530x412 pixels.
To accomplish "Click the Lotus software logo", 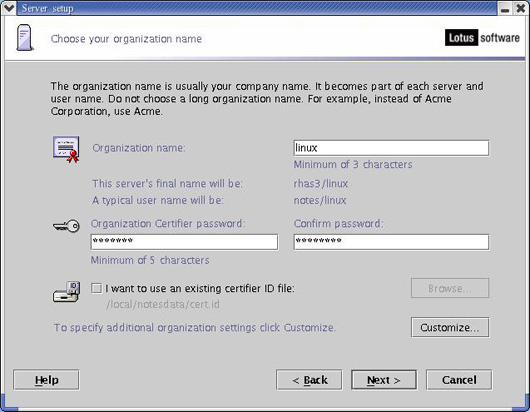I will 482,38.
